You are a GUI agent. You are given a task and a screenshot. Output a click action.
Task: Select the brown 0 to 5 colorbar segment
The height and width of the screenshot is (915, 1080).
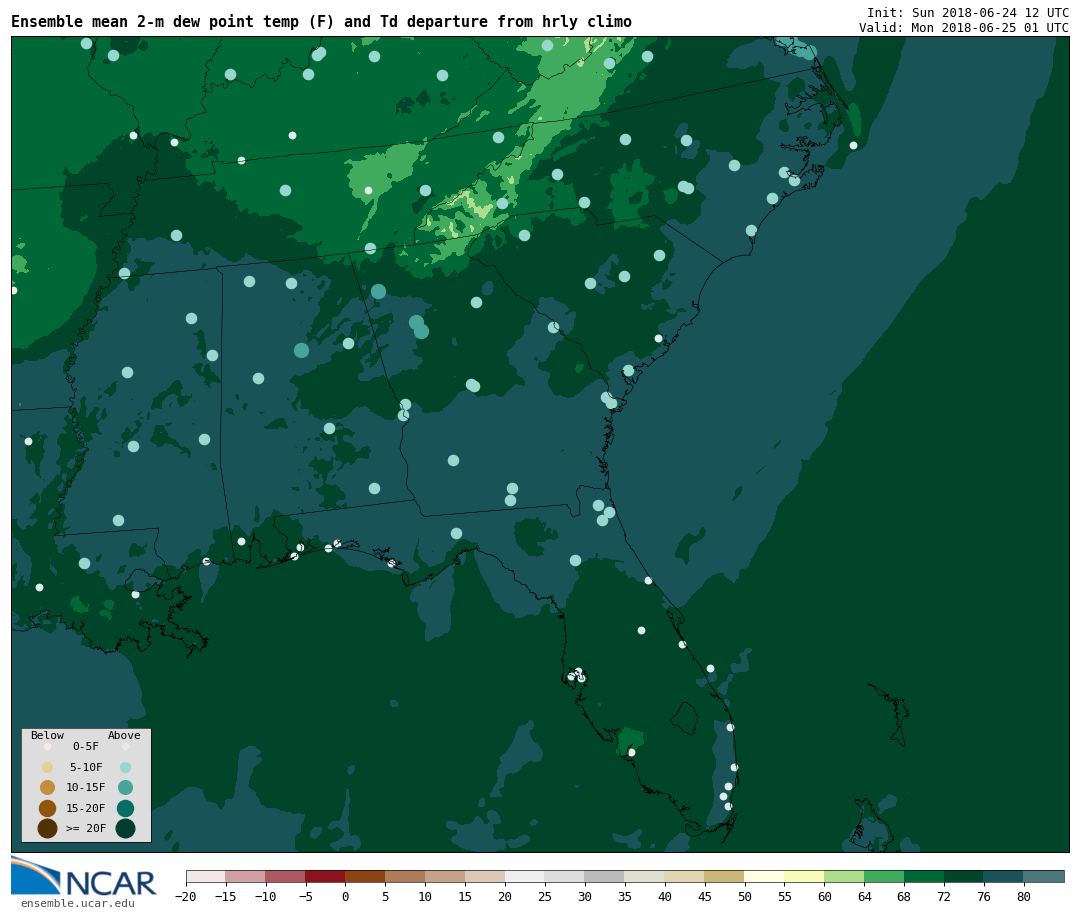(365, 876)
